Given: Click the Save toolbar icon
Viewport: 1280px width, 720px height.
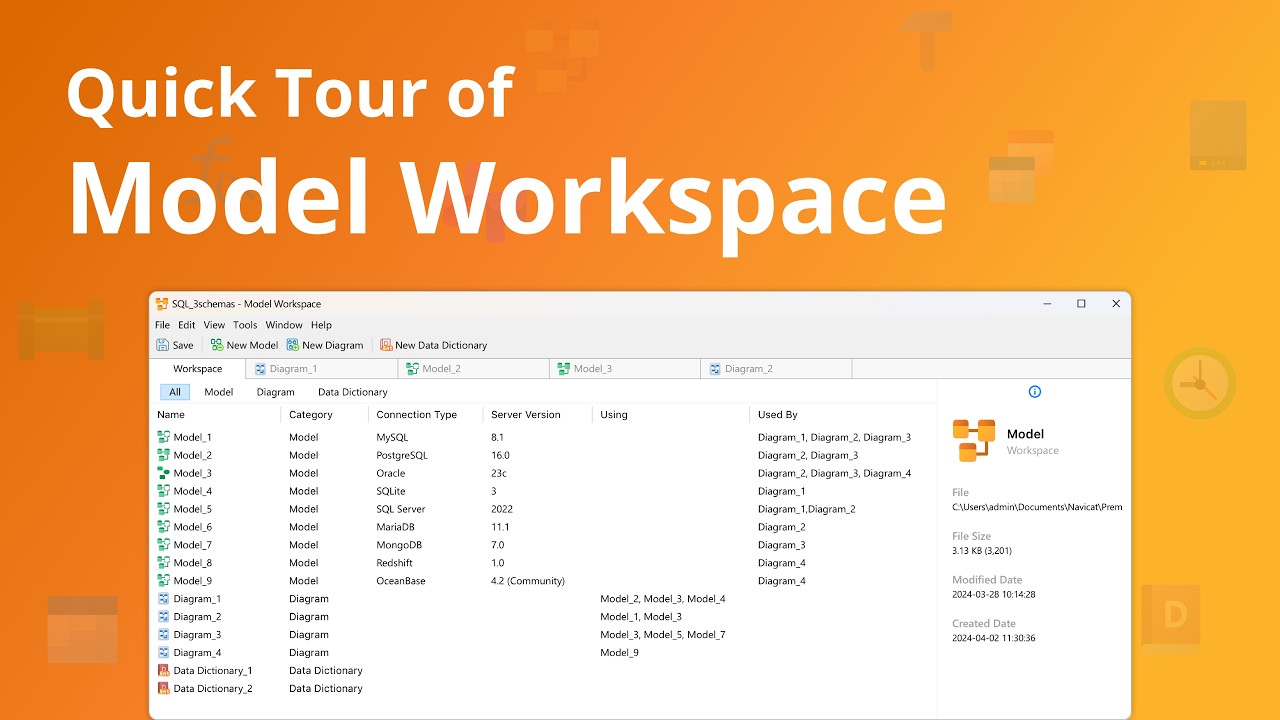Looking at the screenshot, I should (162, 345).
